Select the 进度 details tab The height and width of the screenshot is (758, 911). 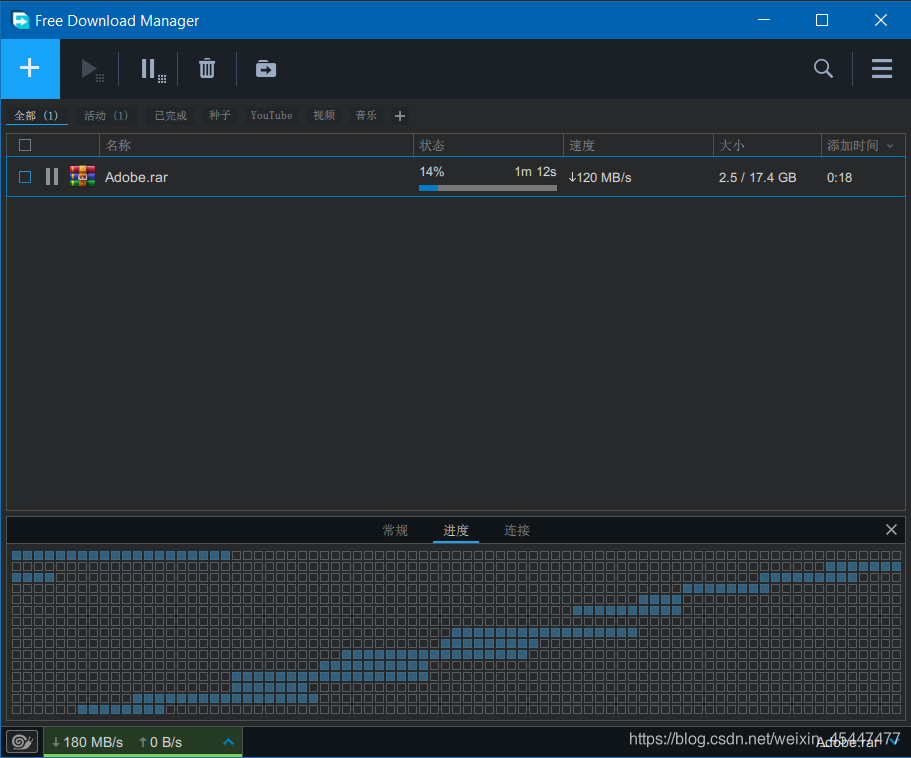coord(456,530)
